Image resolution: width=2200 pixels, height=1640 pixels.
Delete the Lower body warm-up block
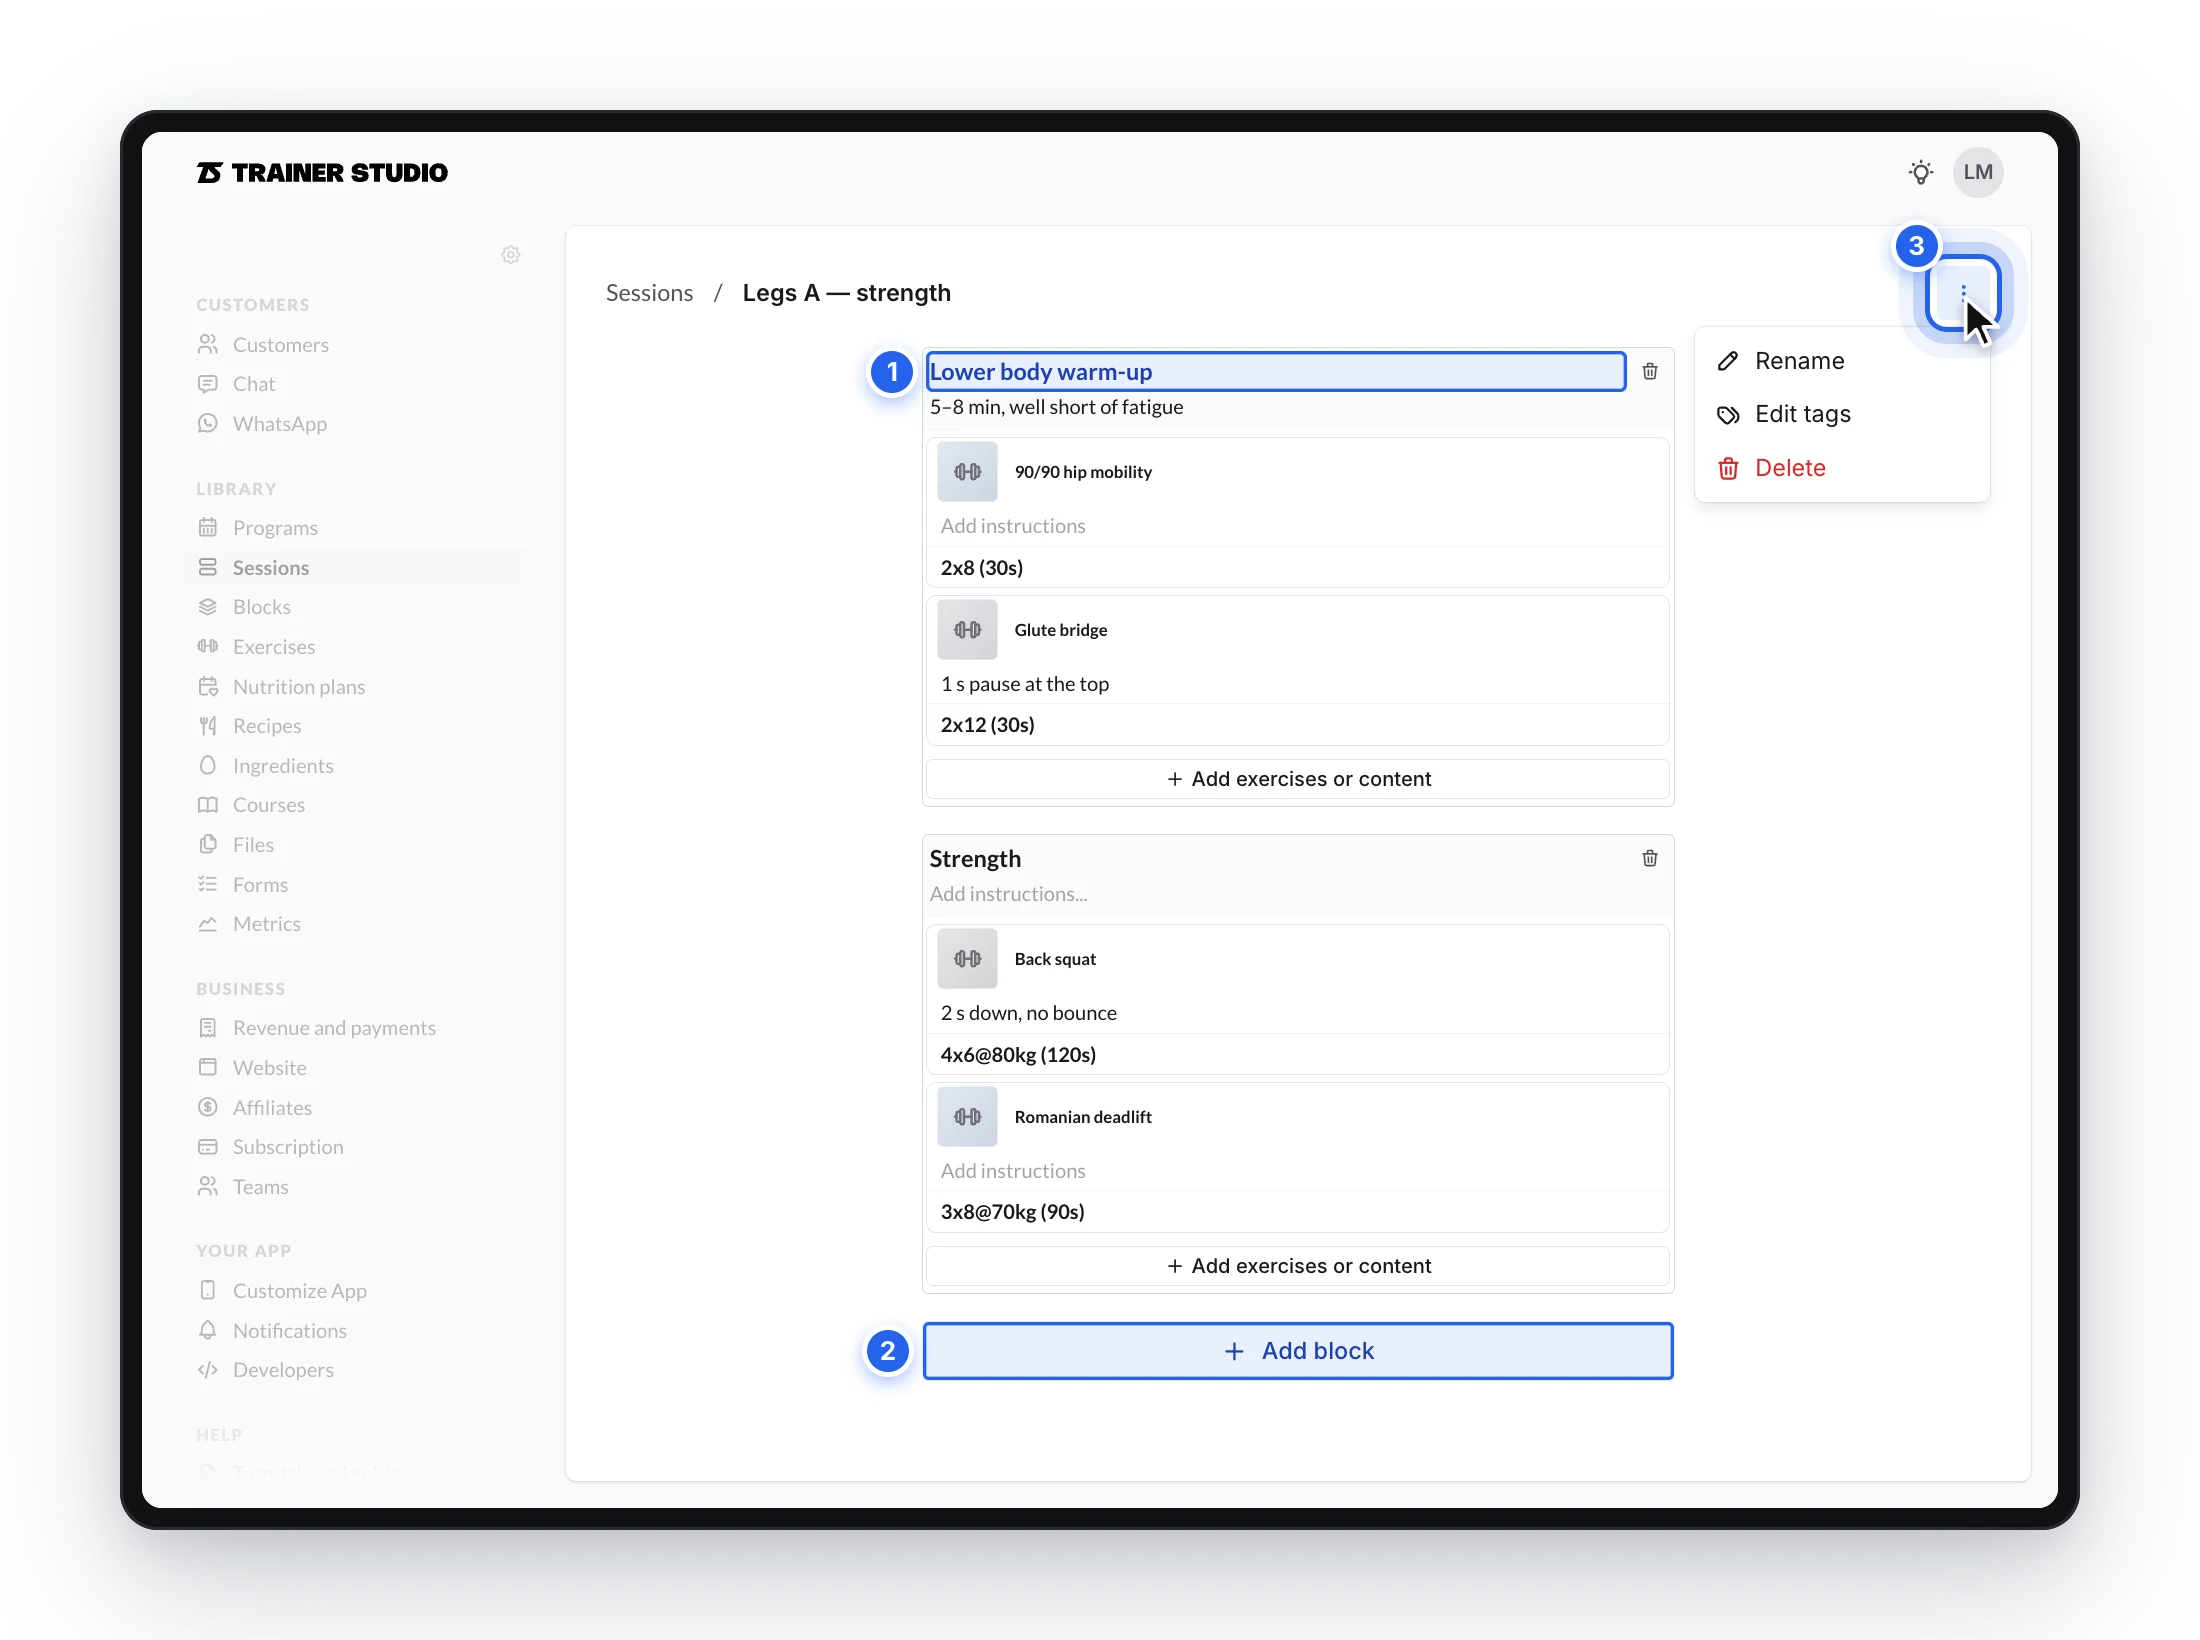1650,371
